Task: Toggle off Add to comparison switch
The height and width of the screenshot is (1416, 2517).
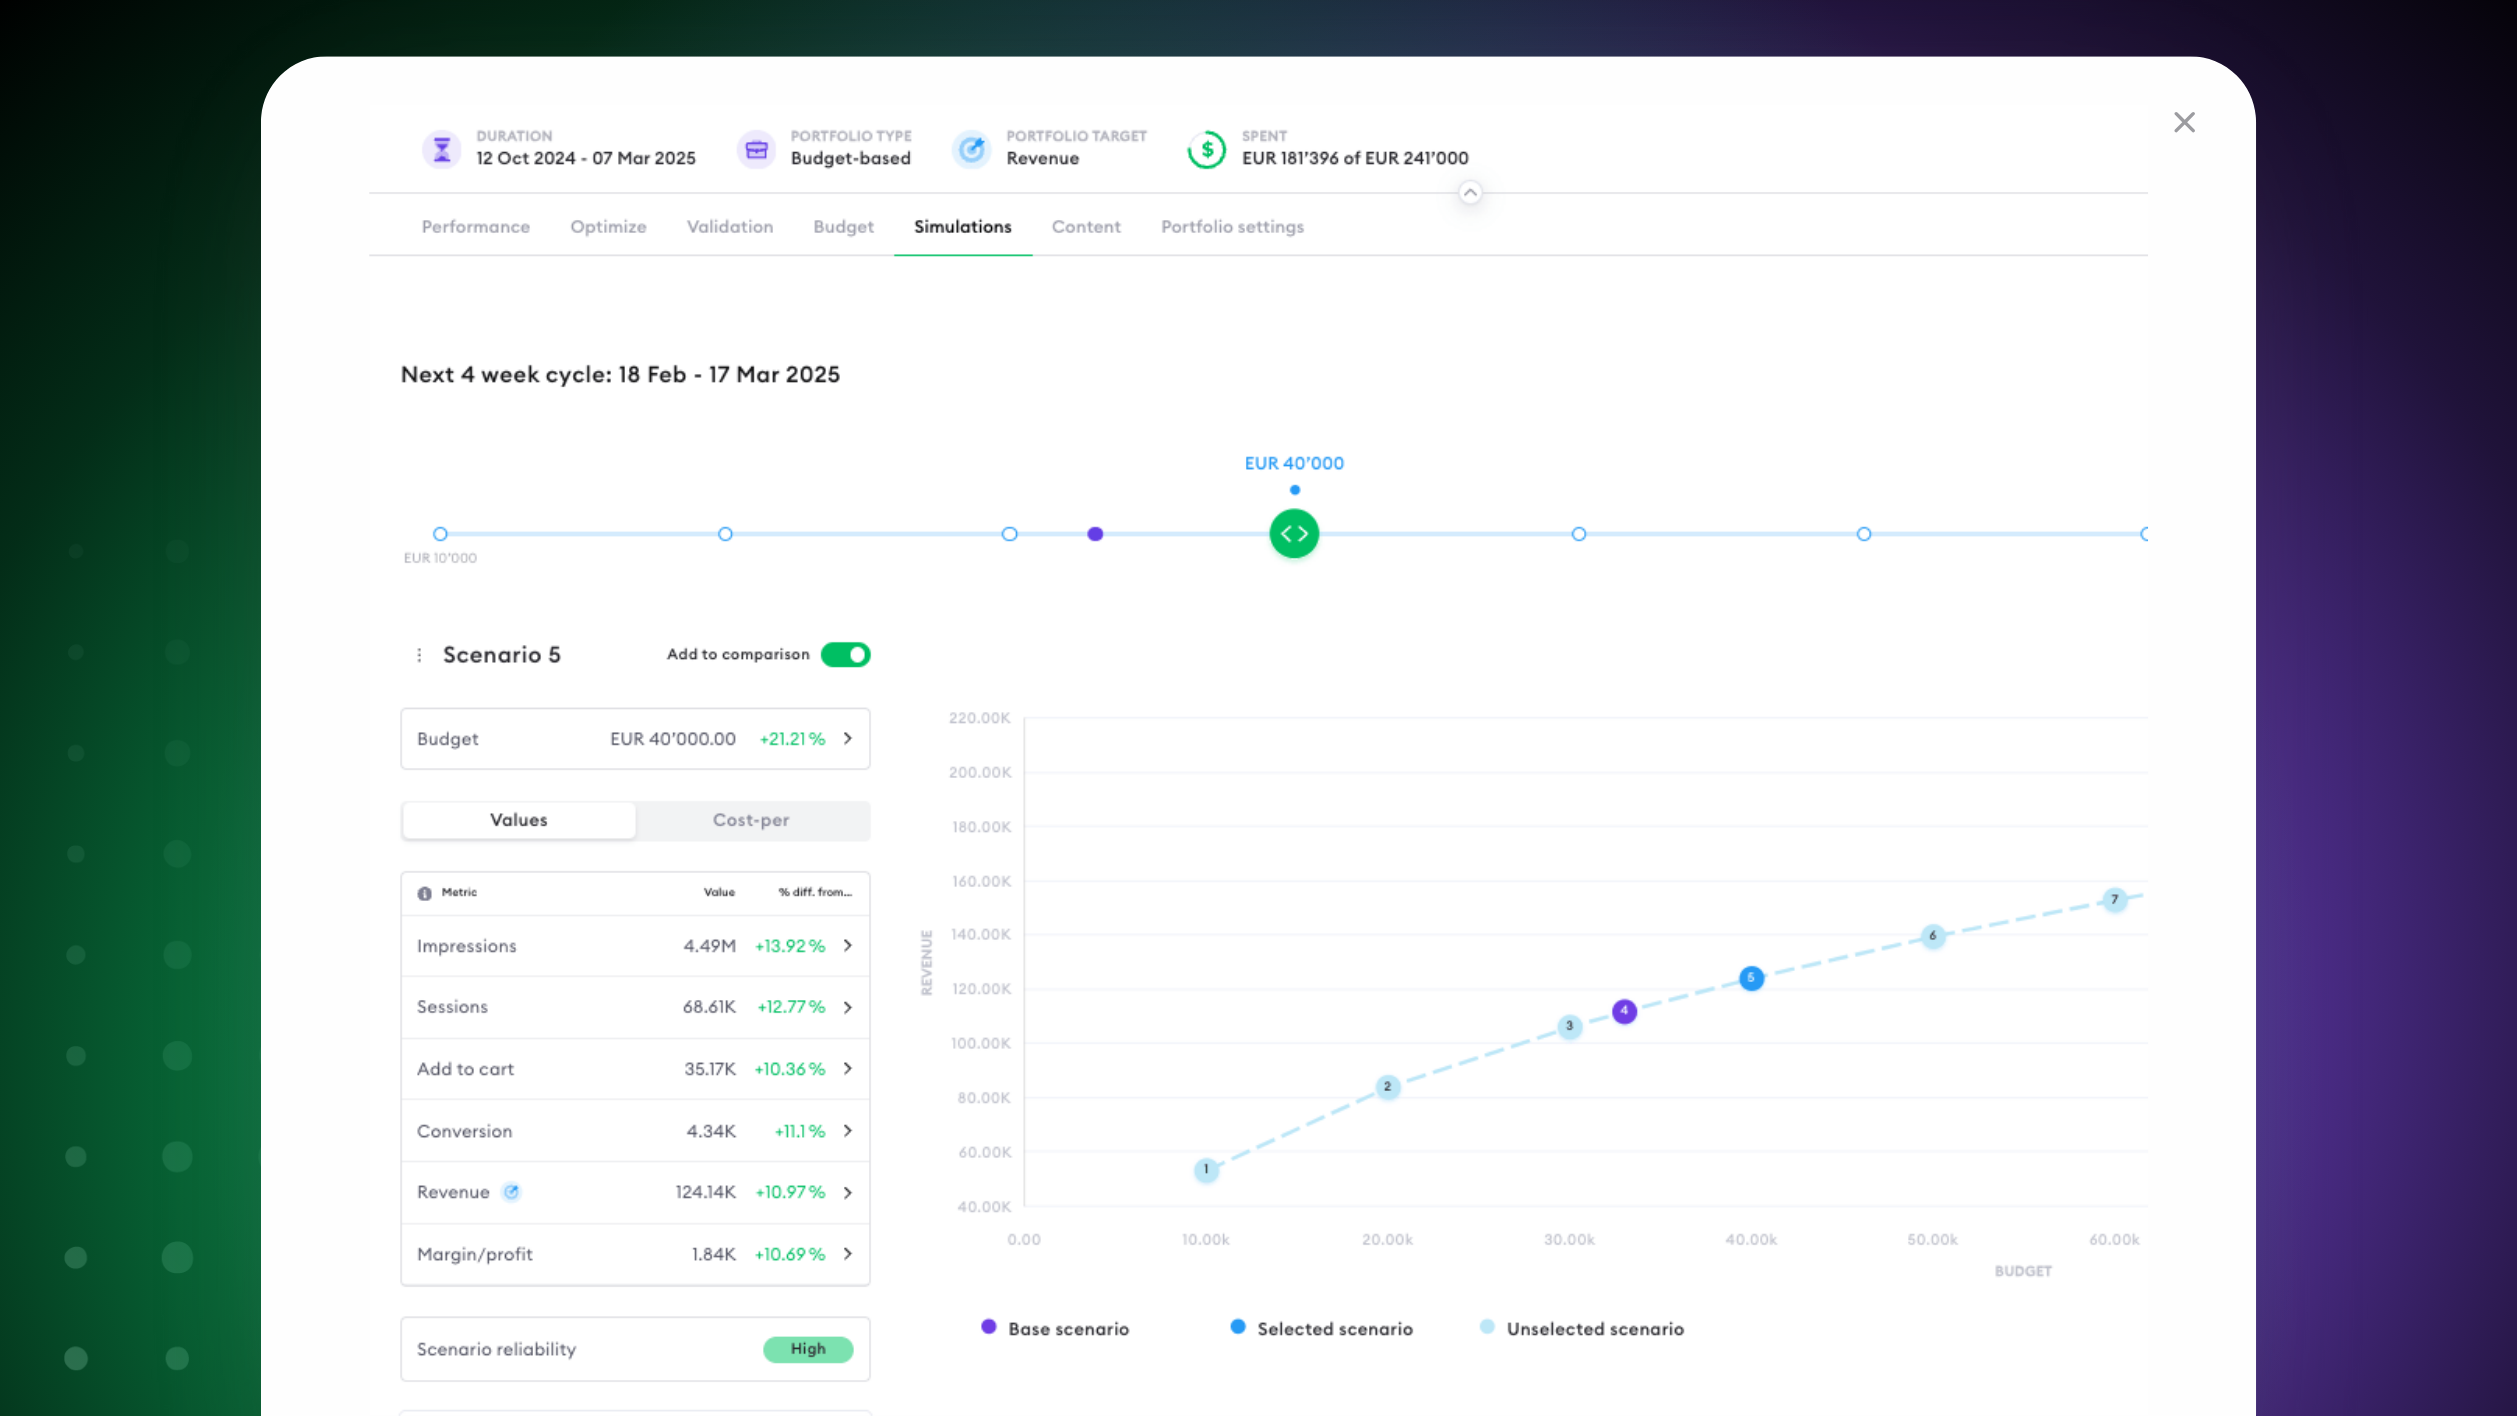Action: [845, 654]
